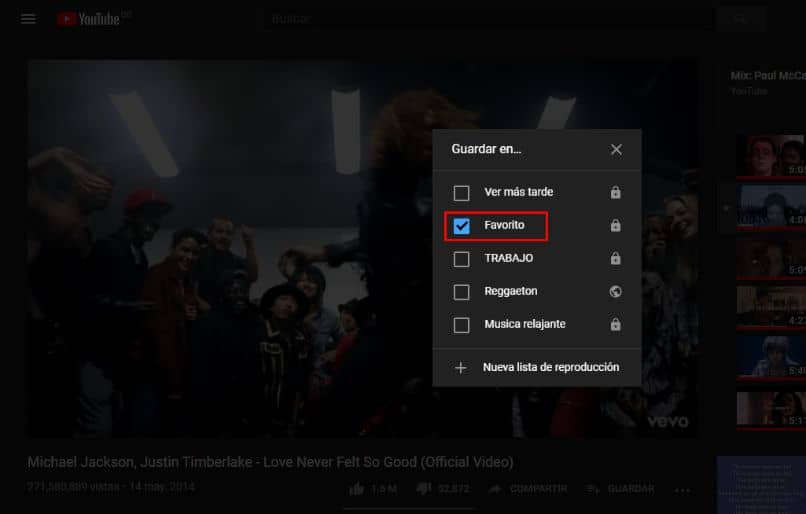Viewport: 806px width, 514px height.
Task: Click the globe icon next to Reggaeton
Action: [x=615, y=291]
